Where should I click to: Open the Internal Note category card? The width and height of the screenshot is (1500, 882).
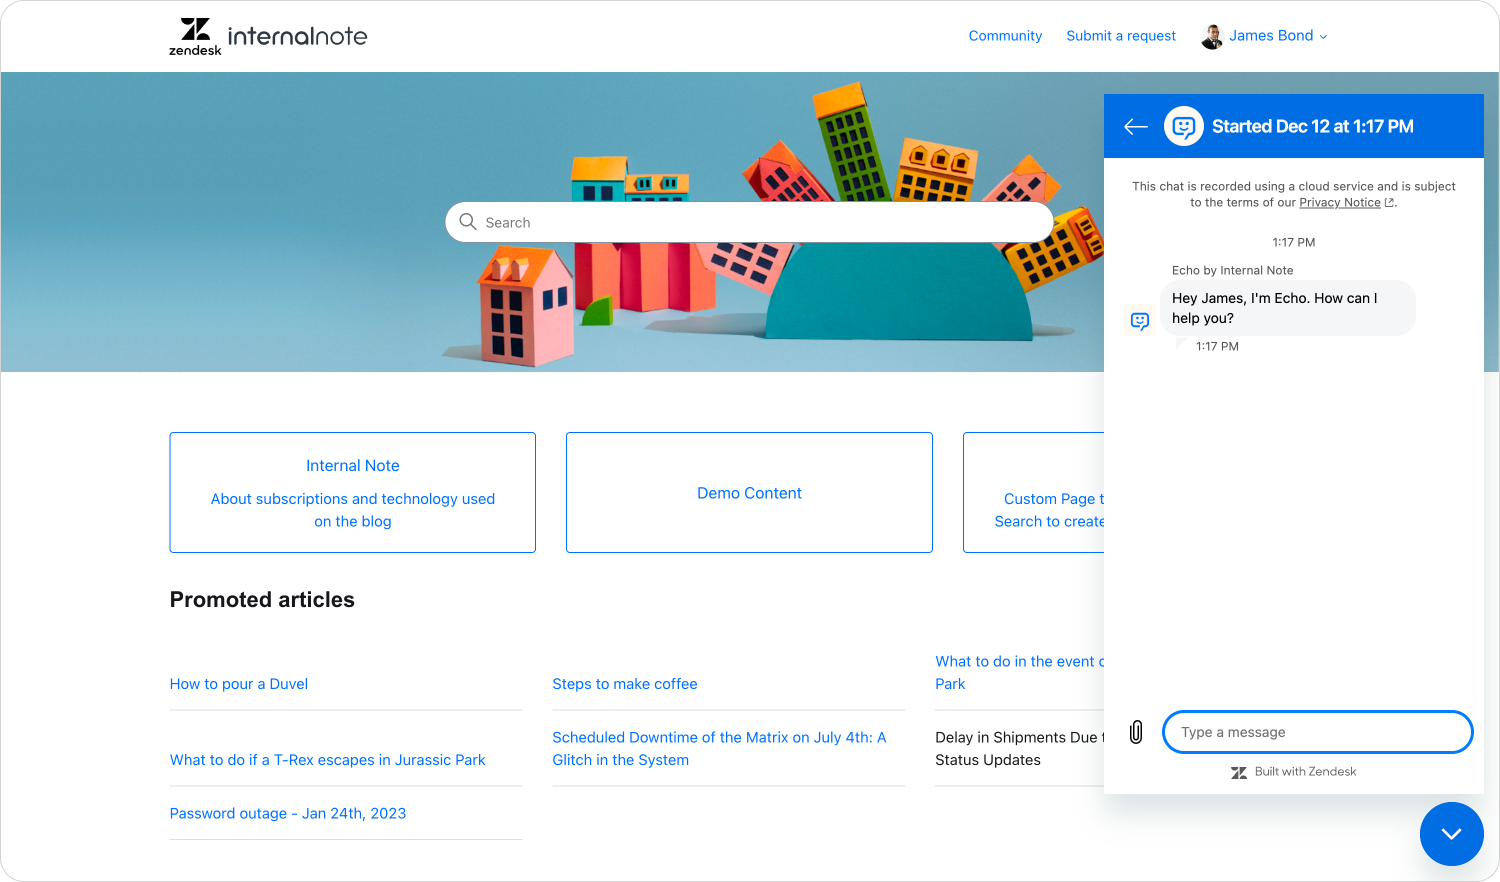[353, 492]
